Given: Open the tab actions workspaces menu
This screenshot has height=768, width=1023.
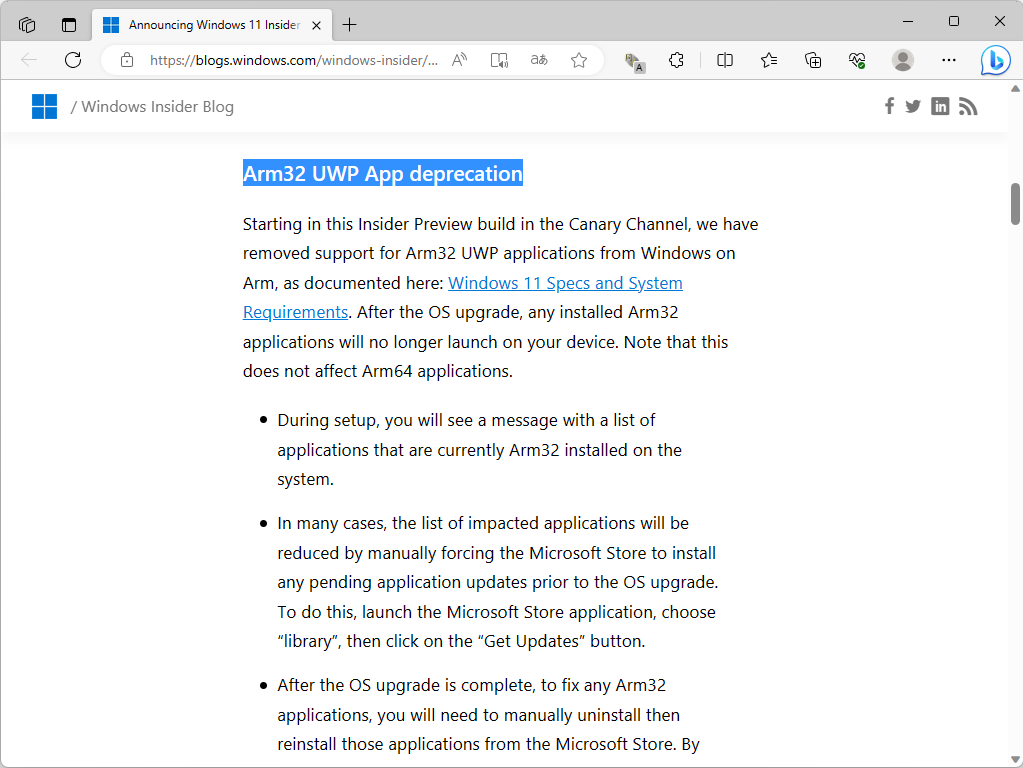Looking at the screenshot, I should click(27, 24).
